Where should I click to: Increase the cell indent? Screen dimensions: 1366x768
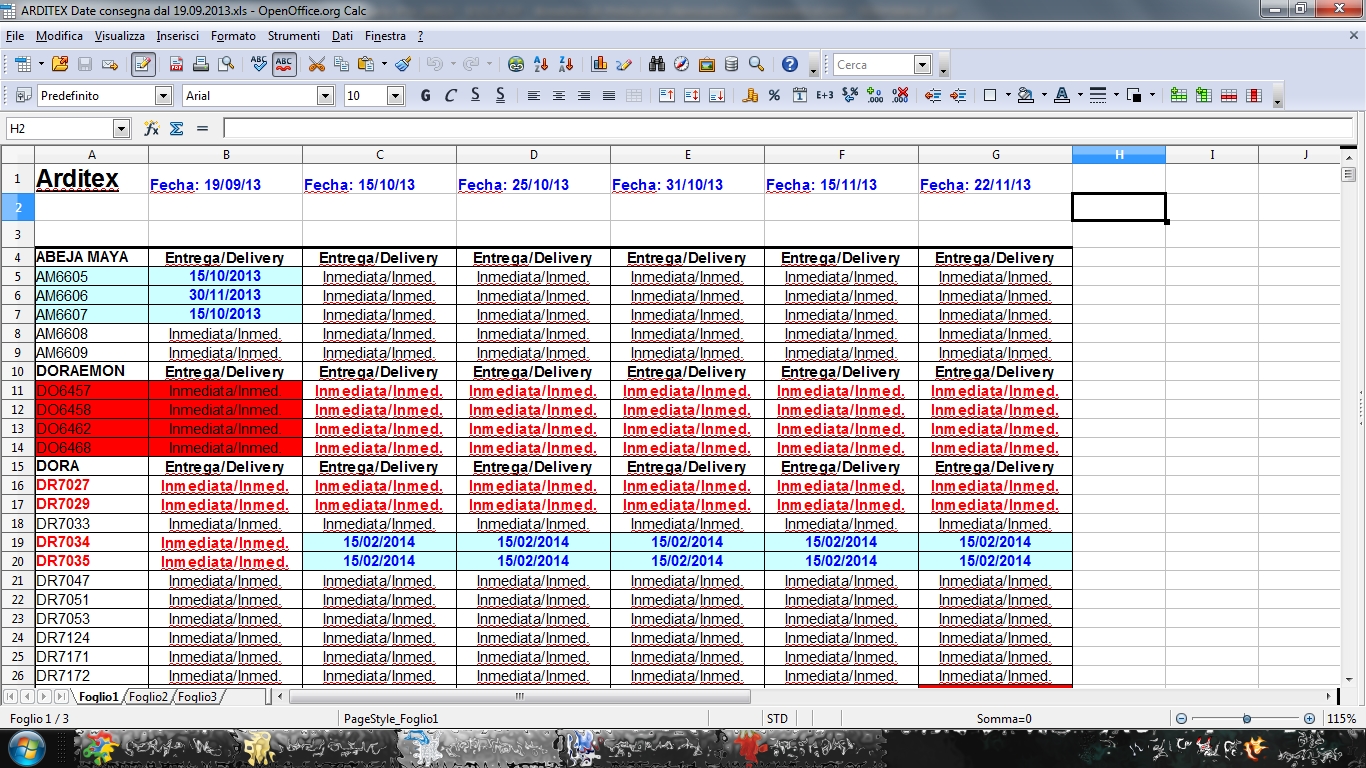[x=958, y=96]
